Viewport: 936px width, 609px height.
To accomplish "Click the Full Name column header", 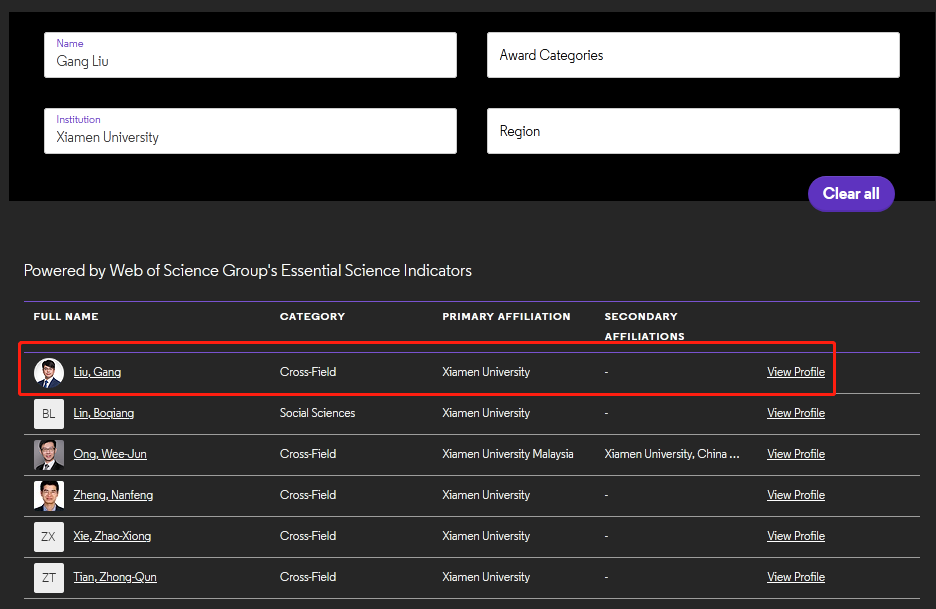I will coord(66,317).
